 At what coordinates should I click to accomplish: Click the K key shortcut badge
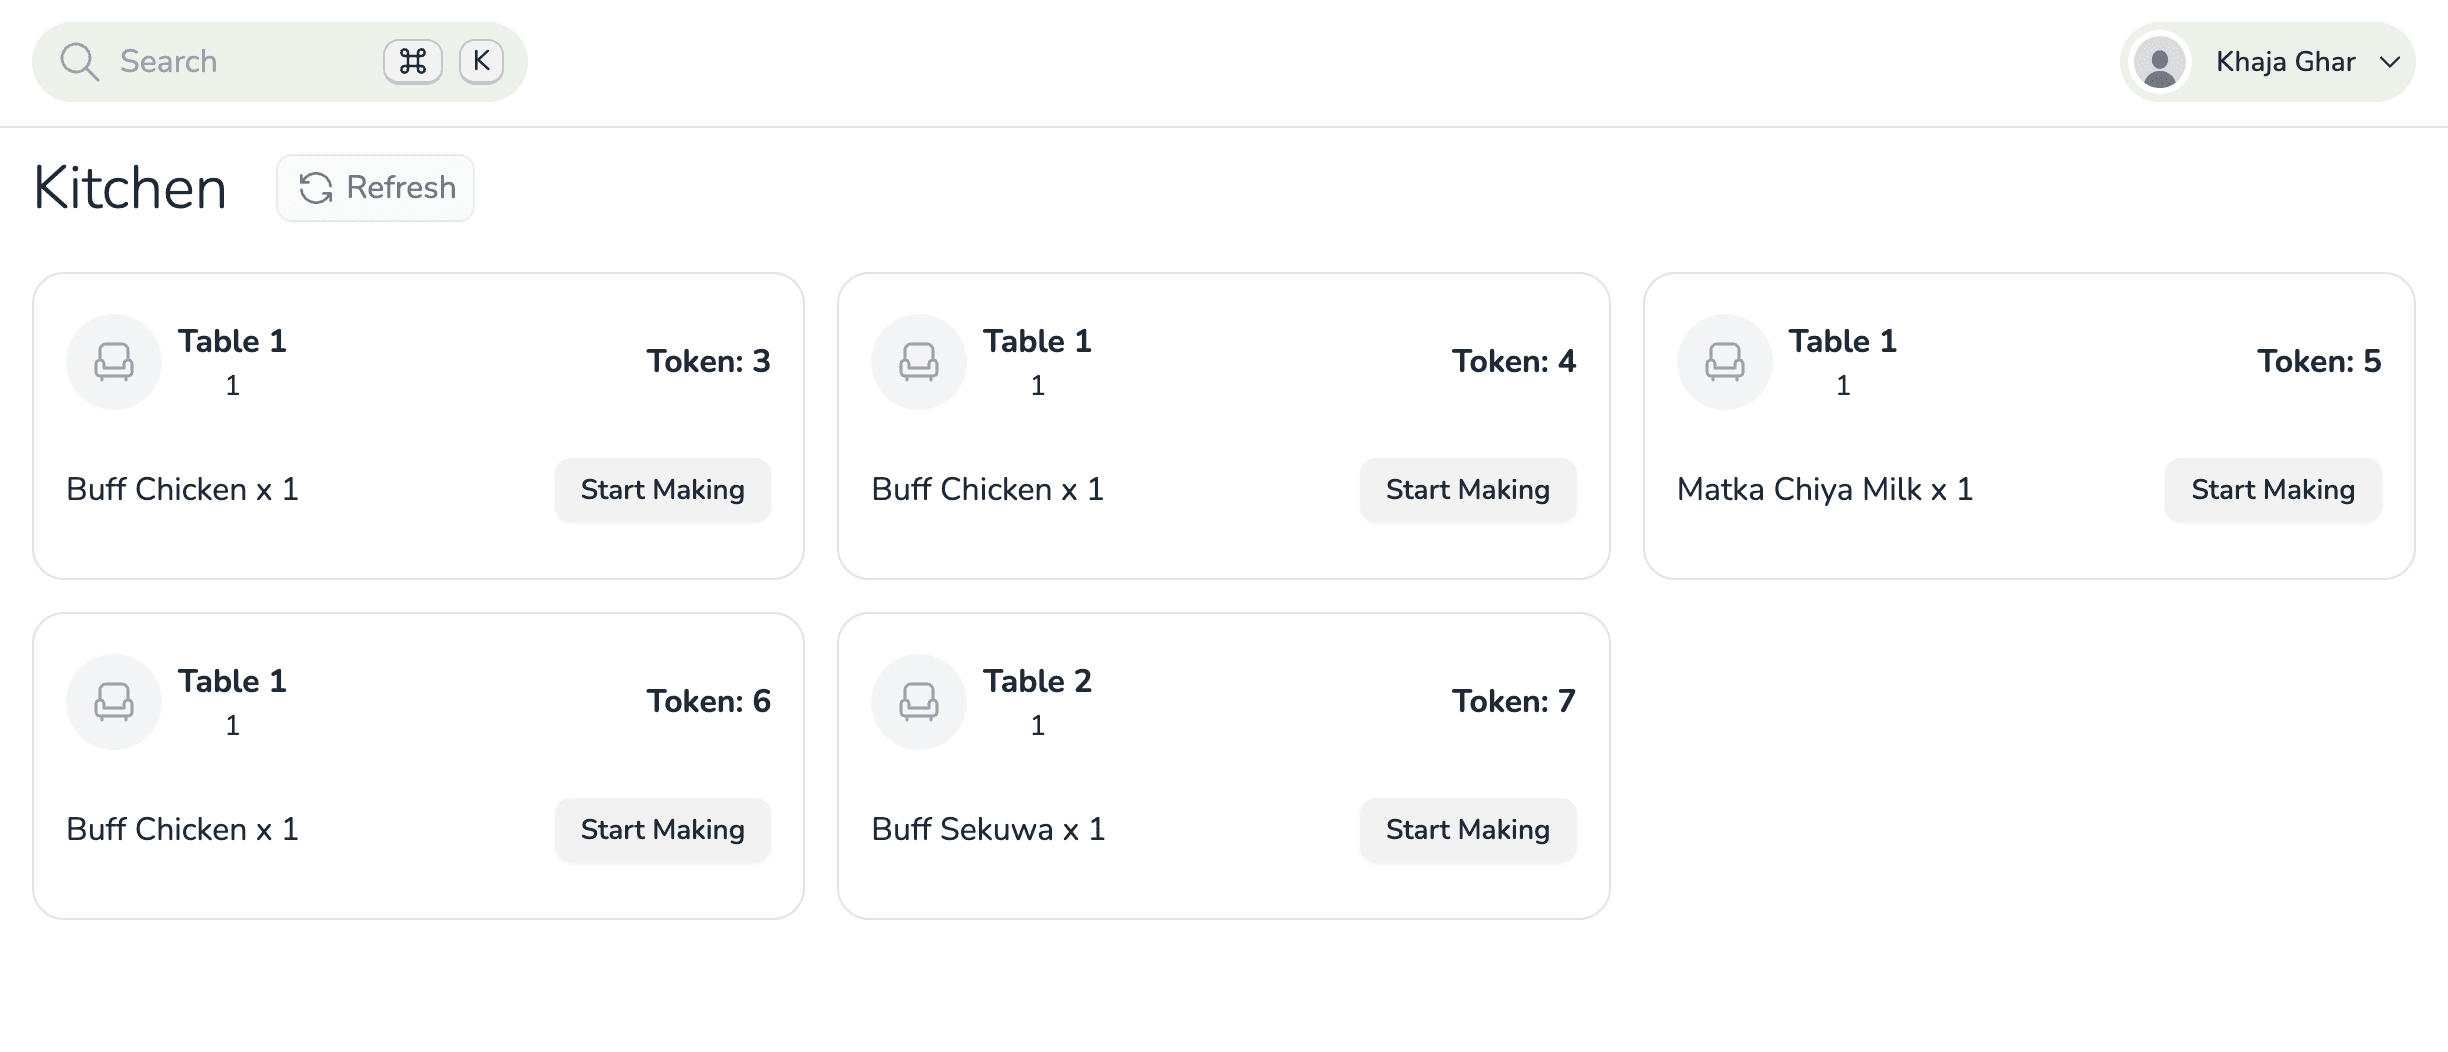(x=481, y=62)
